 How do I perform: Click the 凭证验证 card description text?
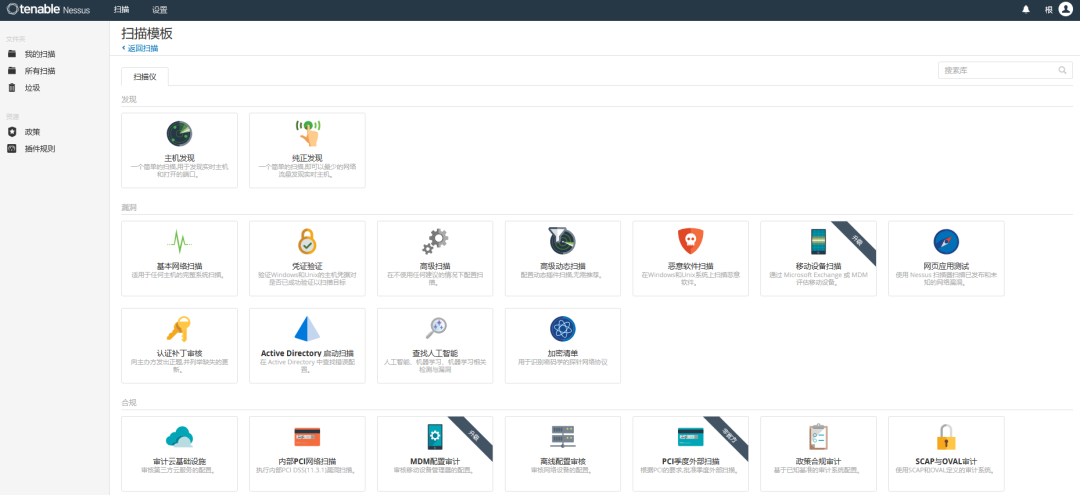(x=307, y=278)
